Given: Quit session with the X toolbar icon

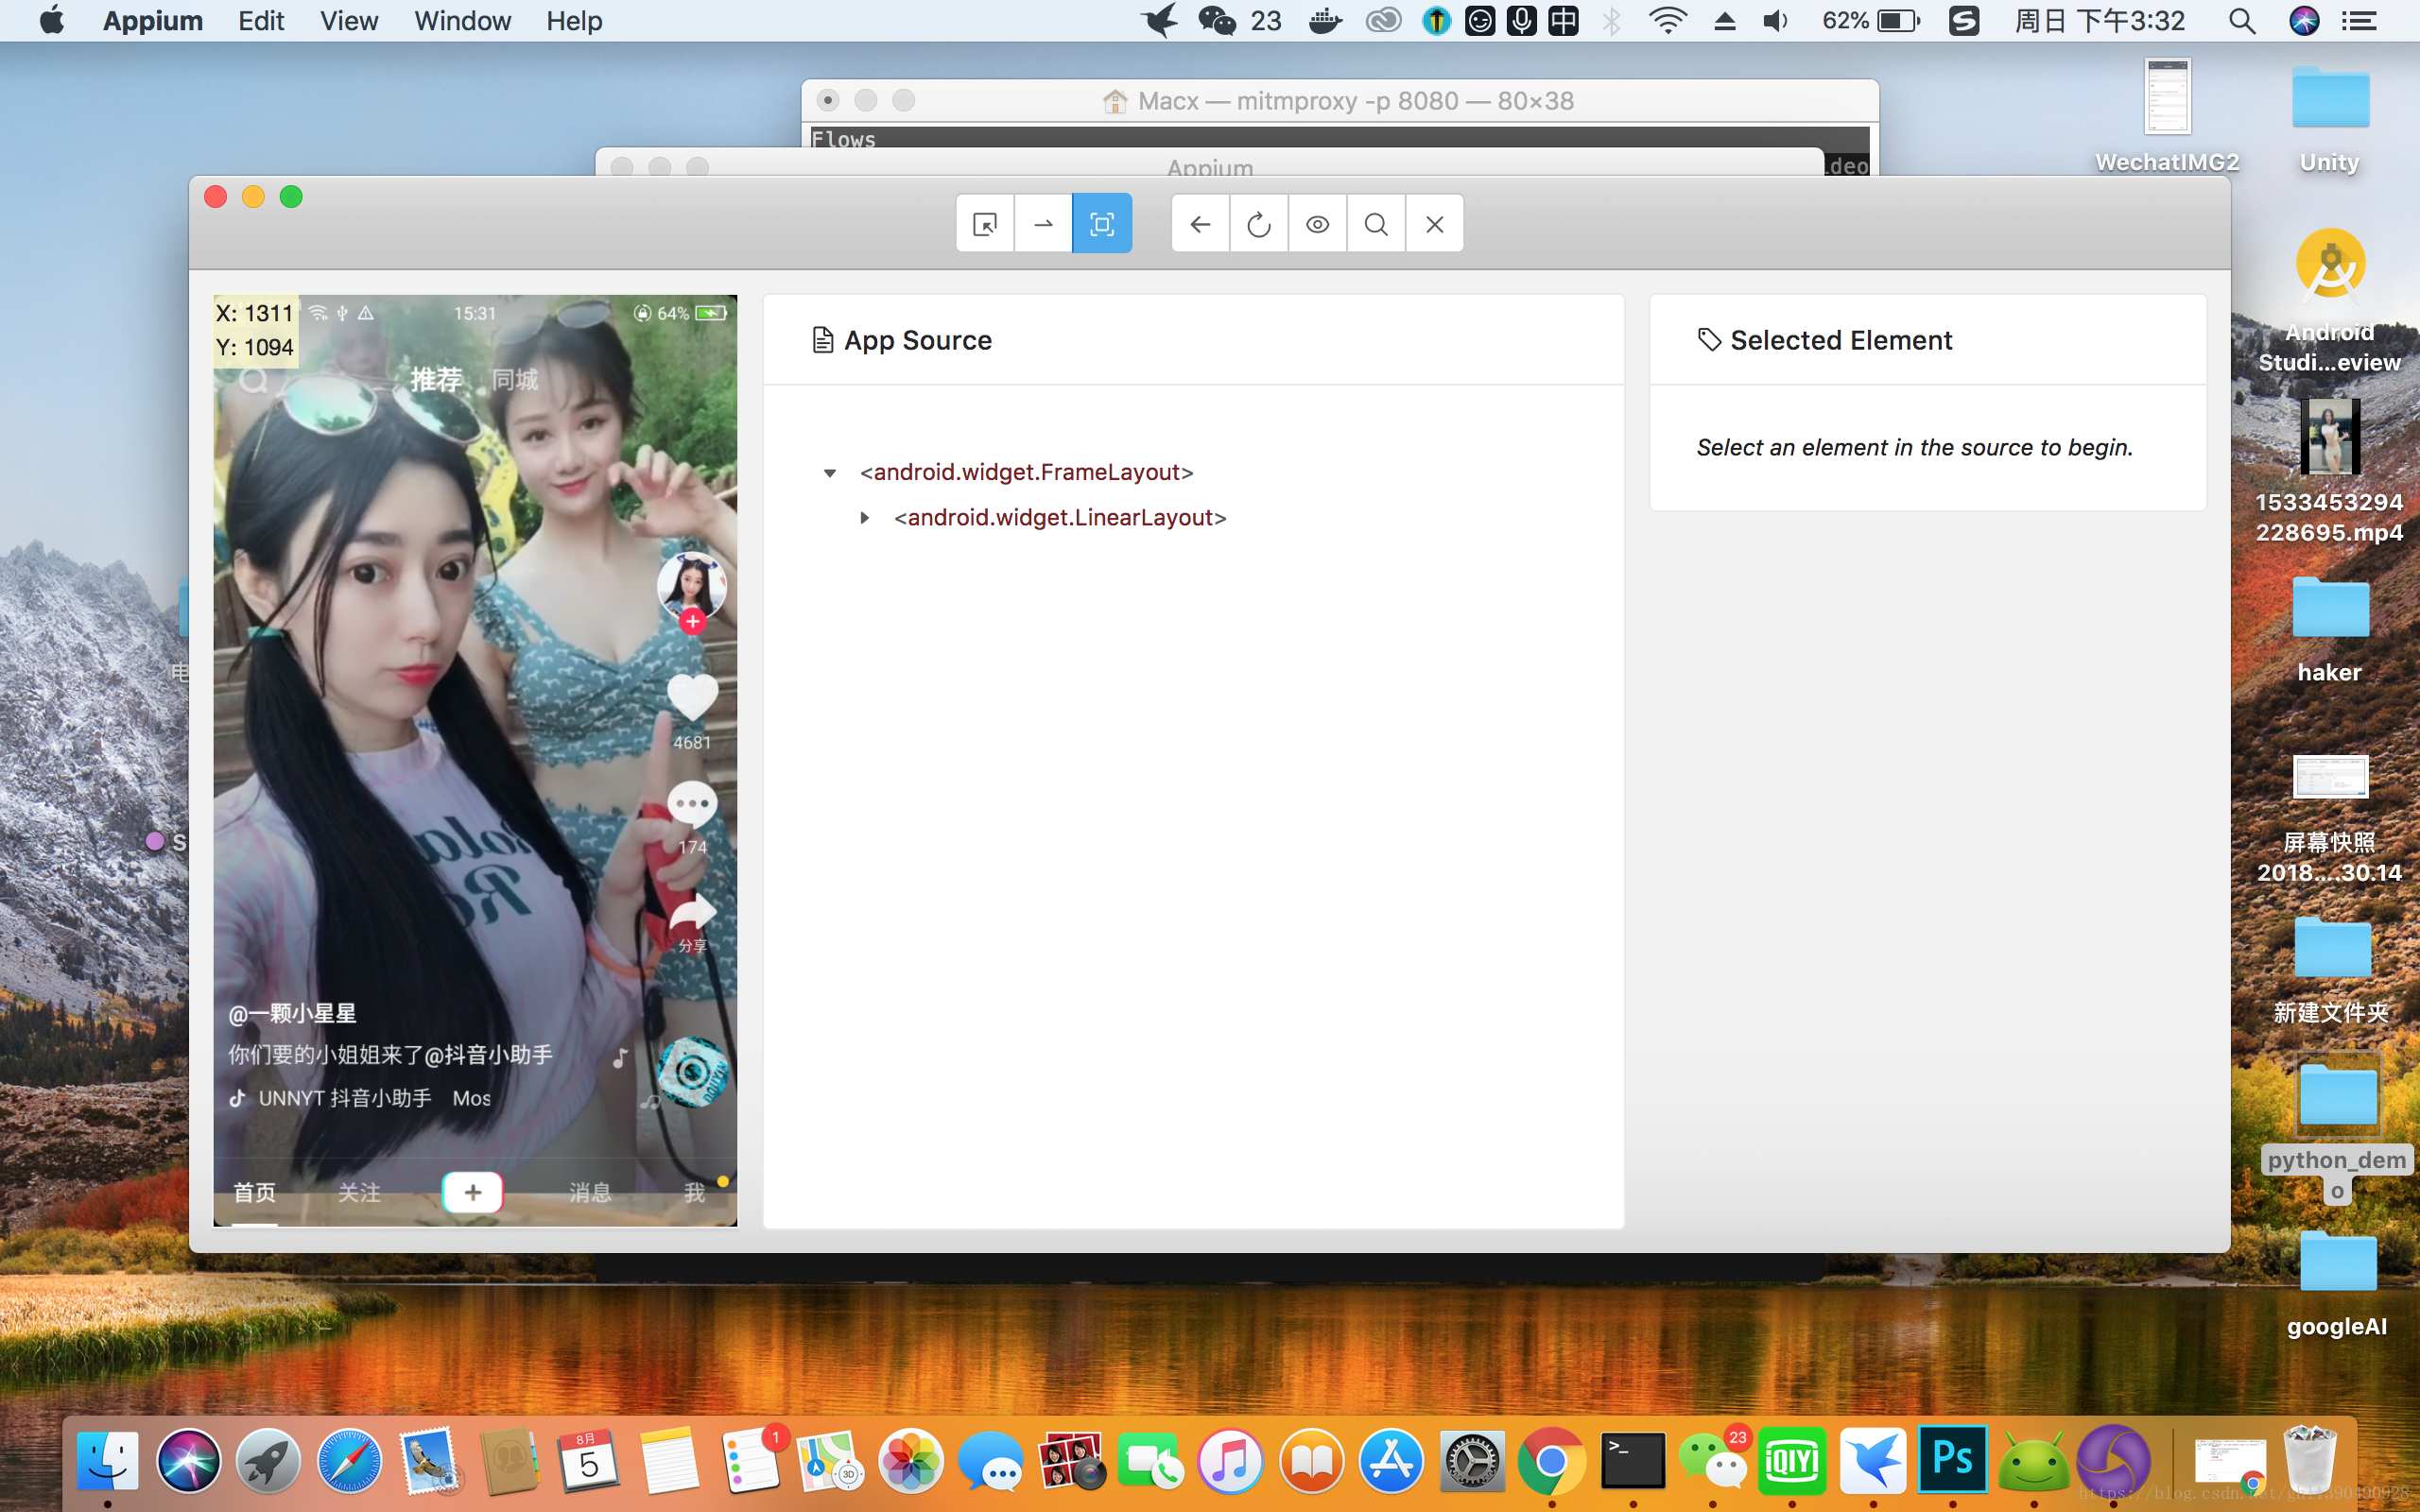Looking at the screenshot, I should (1434, 224).
